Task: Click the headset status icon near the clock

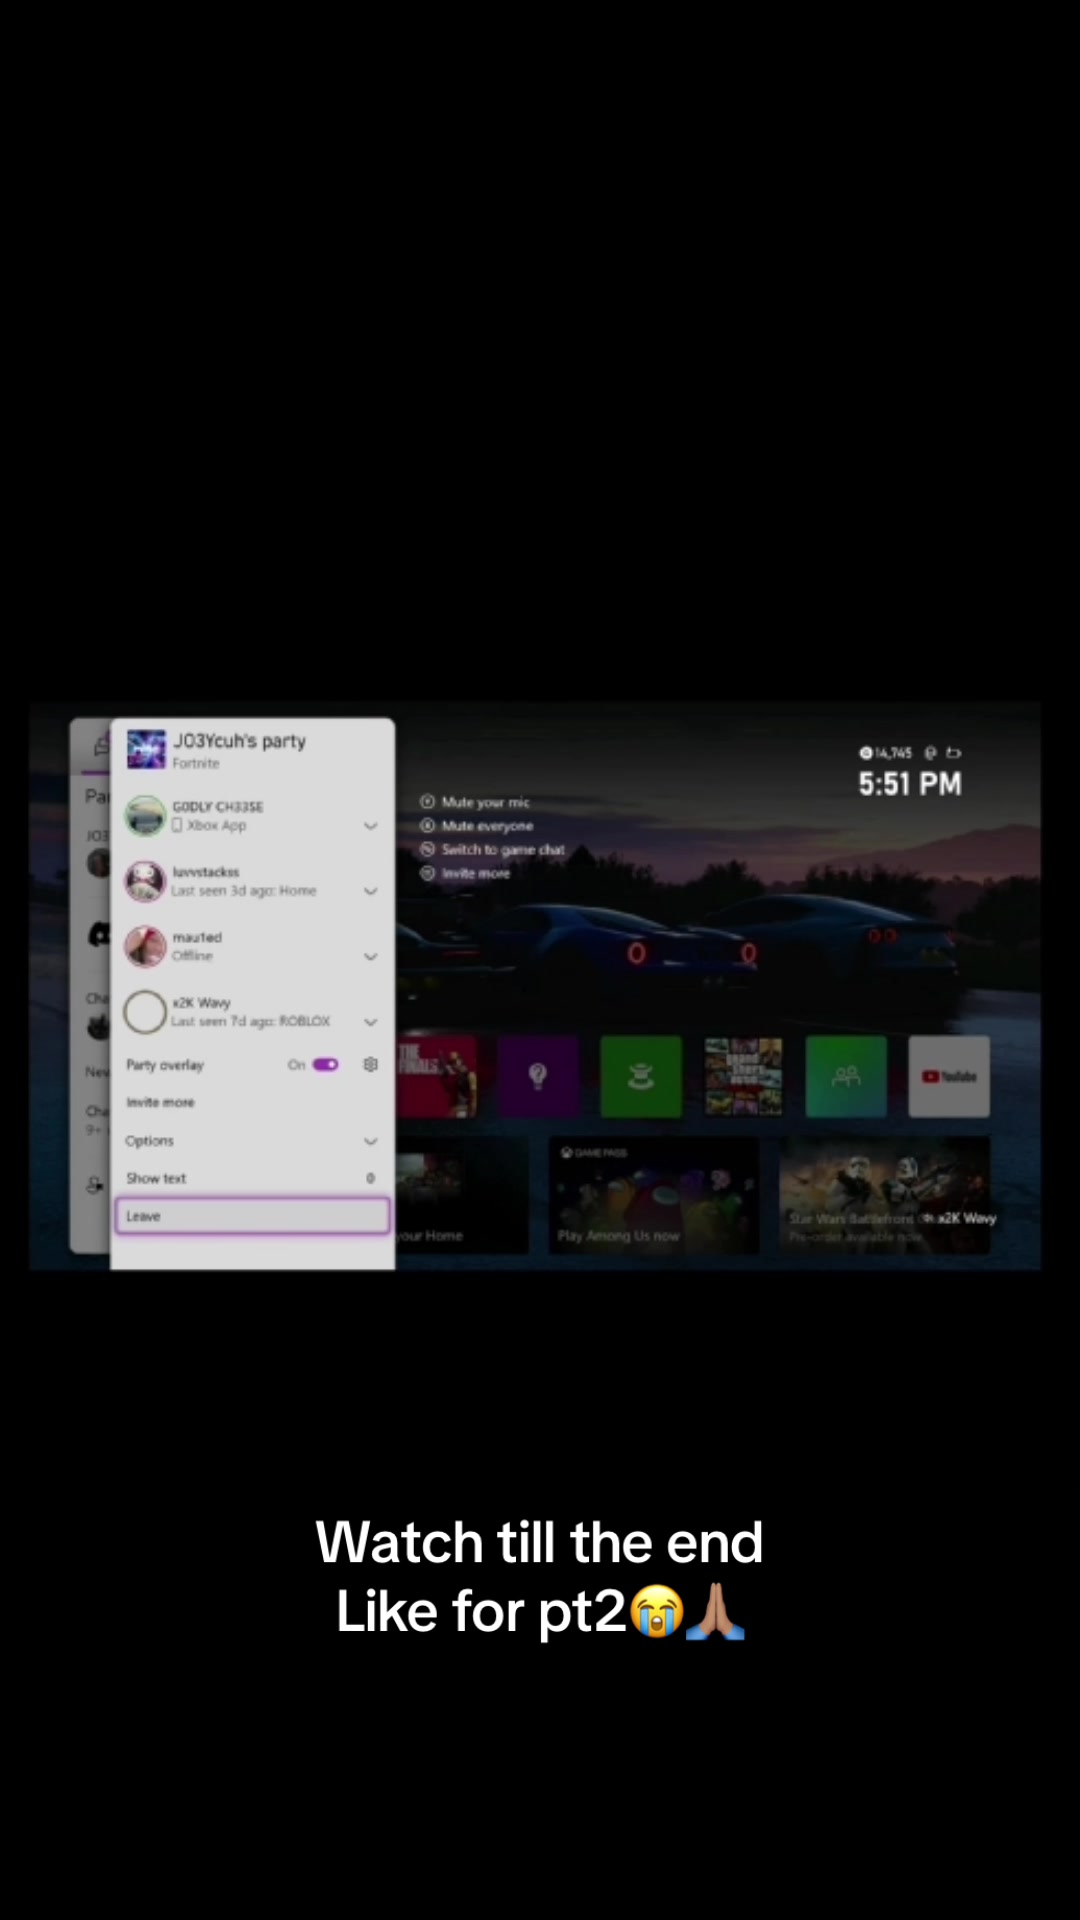Action: [x=930, y=753]
